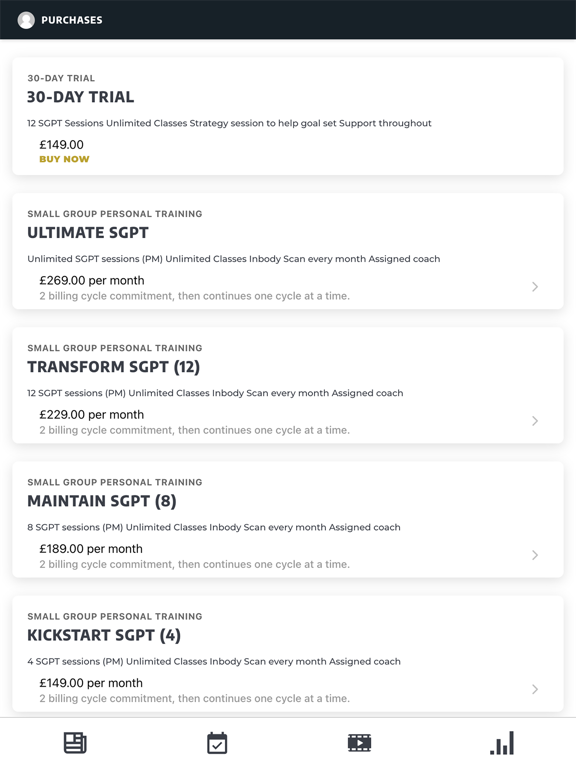Screen dimensions: 576x768
Task: Open the profile avatar icon
Action: [26, 20]
